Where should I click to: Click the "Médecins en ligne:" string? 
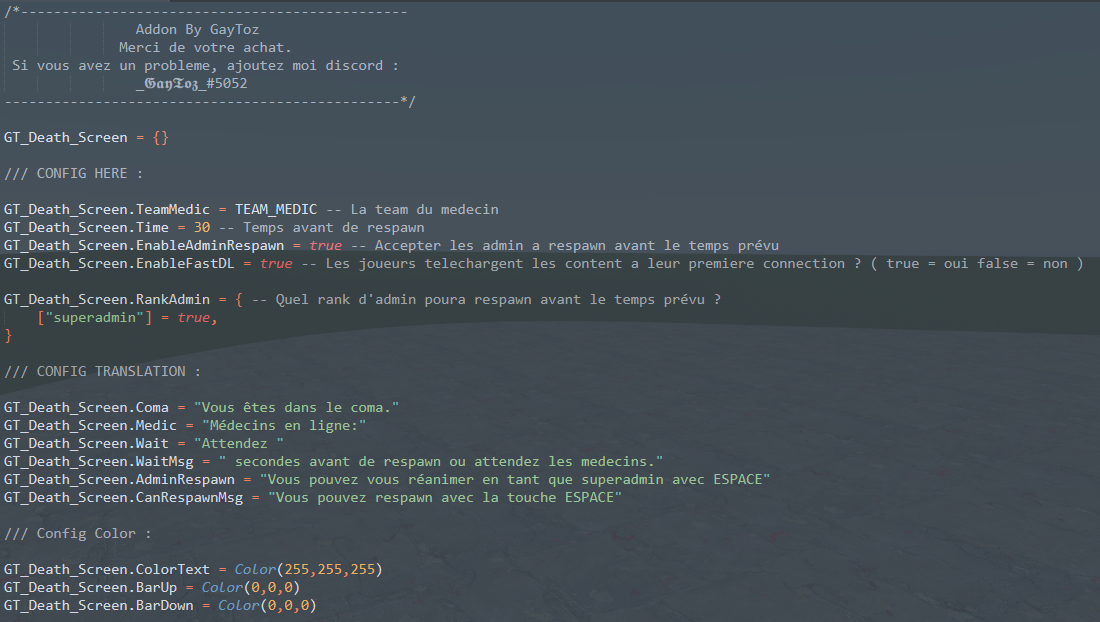coord(284,426)
